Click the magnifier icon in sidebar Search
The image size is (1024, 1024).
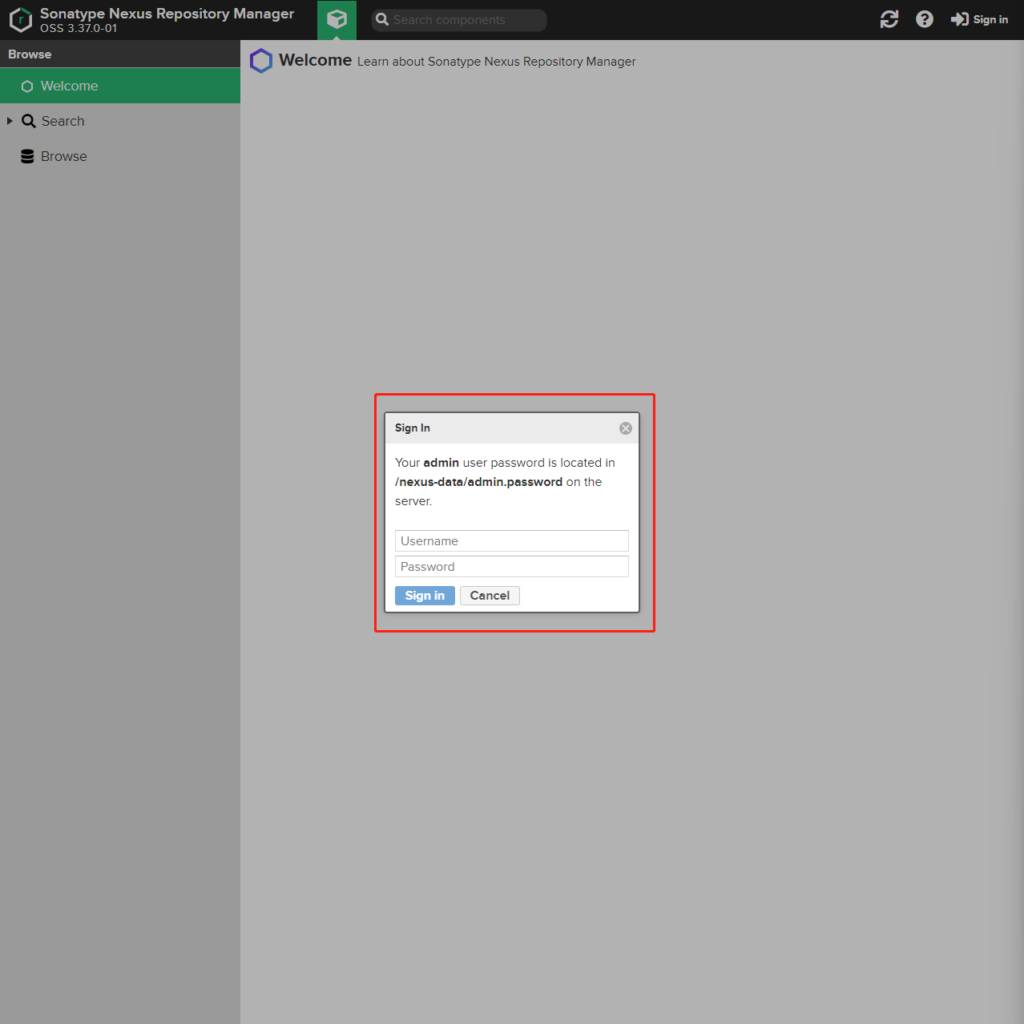pos(28,121)
